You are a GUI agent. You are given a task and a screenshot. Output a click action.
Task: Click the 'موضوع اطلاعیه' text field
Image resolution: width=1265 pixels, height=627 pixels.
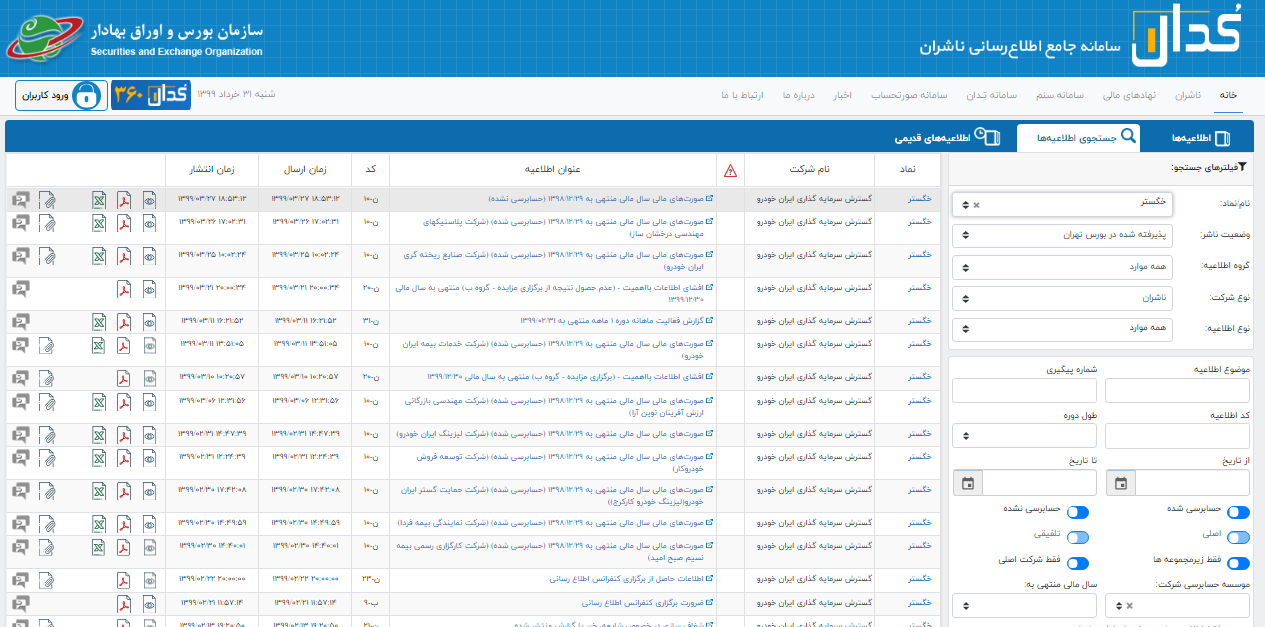(1177, 390)
